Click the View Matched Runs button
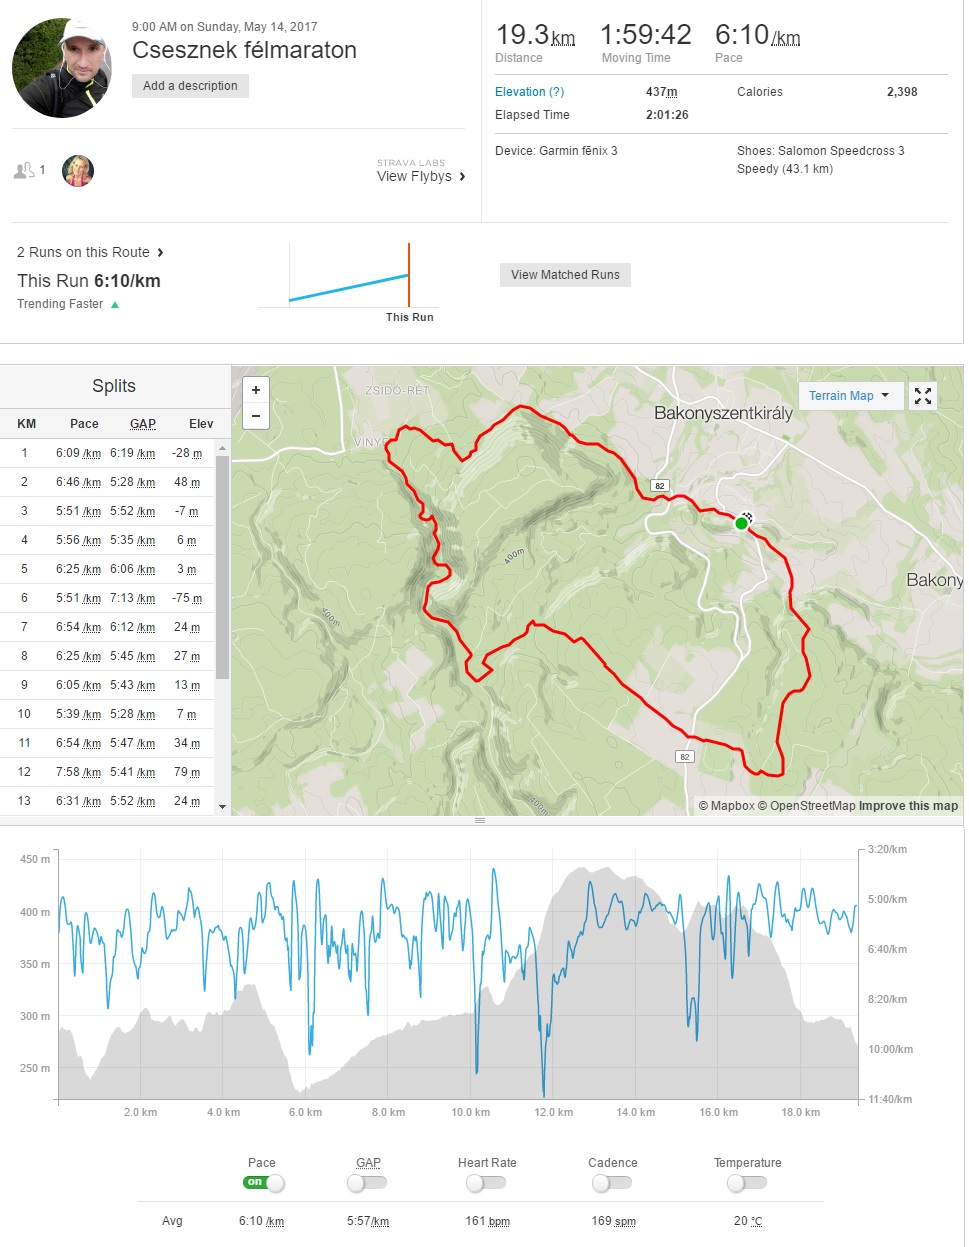Viewport: 969px width, 1247px height. [565, 275]
